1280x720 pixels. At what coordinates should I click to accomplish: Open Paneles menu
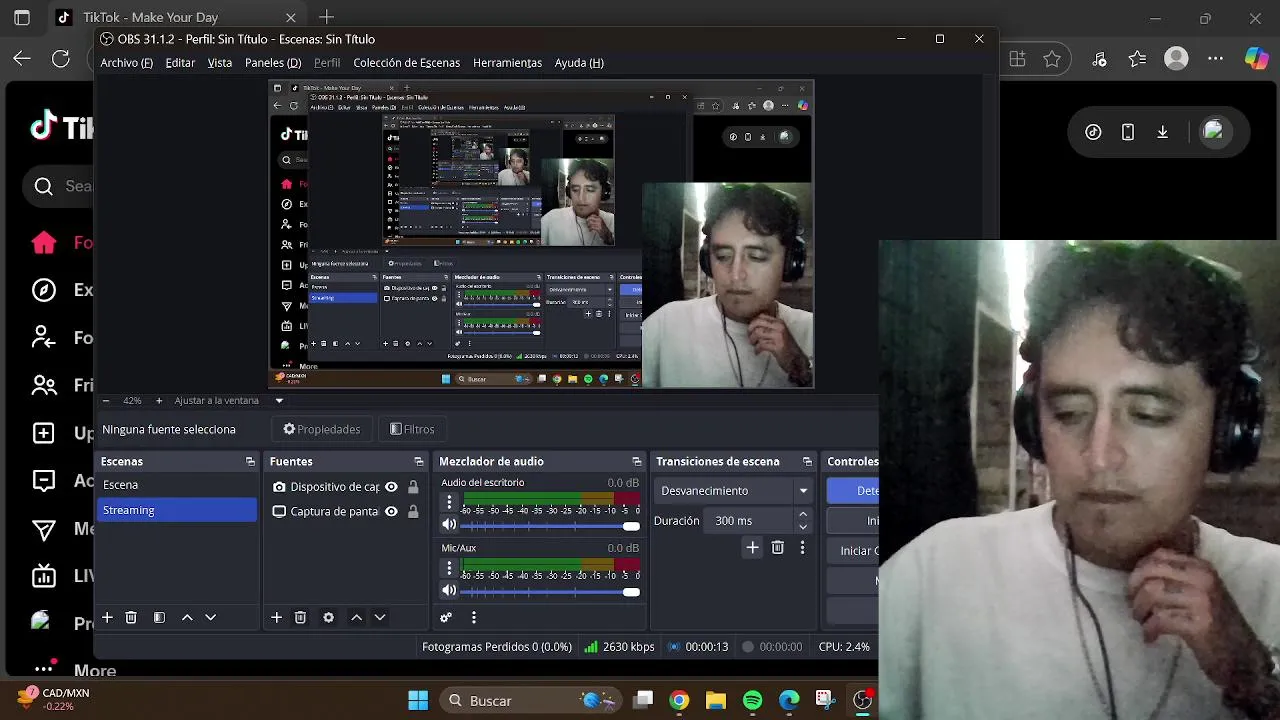273,63
